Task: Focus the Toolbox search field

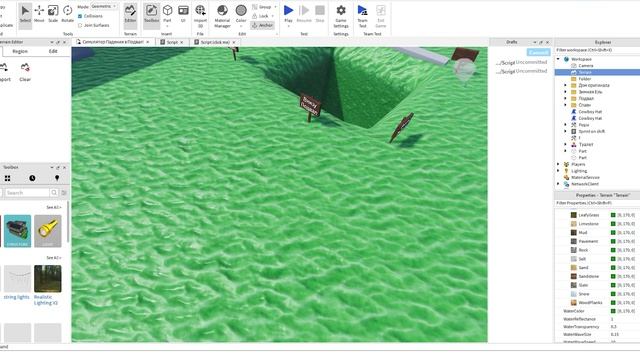Action: point(27,192)
